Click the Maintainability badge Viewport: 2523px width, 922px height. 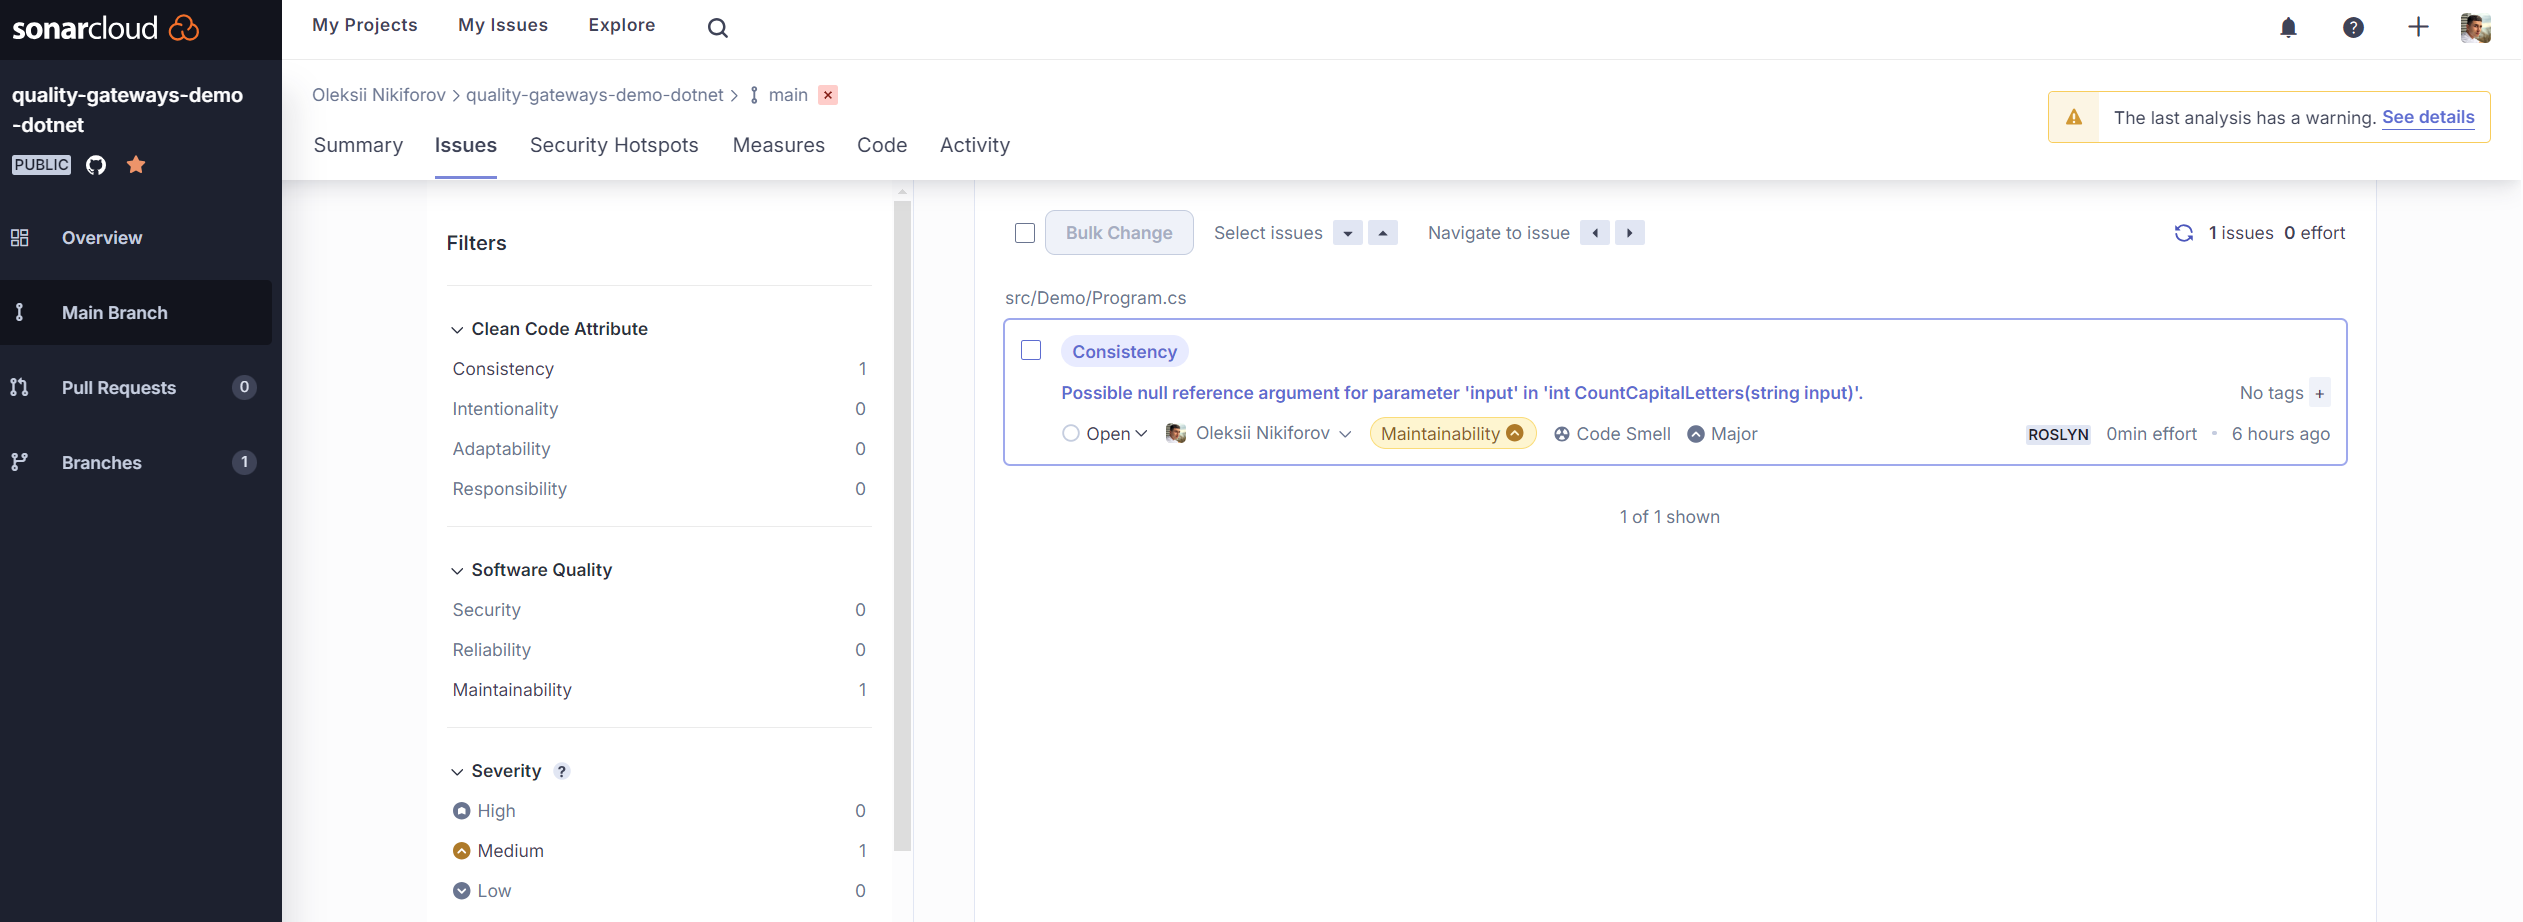coord(1452,433)
